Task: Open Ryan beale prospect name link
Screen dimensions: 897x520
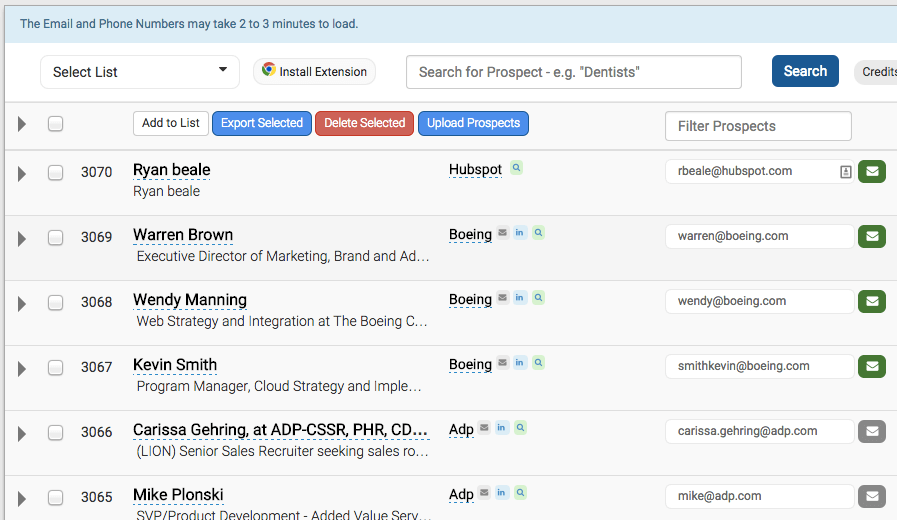Action: point(172,170)
